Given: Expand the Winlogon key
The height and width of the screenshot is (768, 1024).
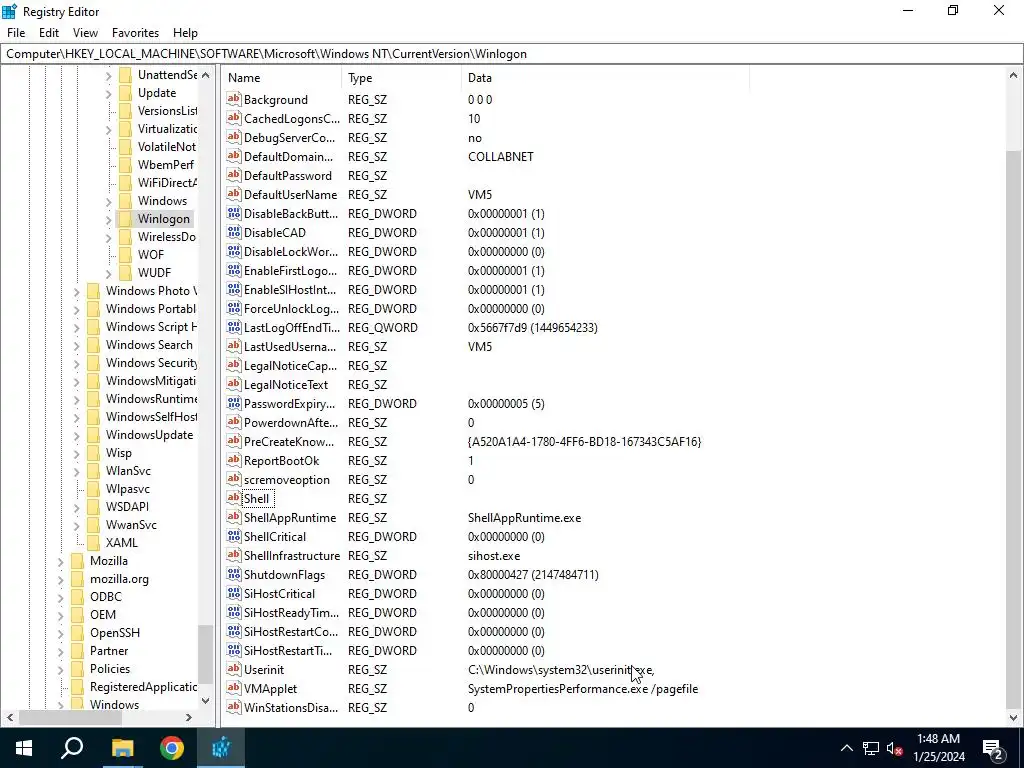Looking at the screenshot, I should [109, 219].
